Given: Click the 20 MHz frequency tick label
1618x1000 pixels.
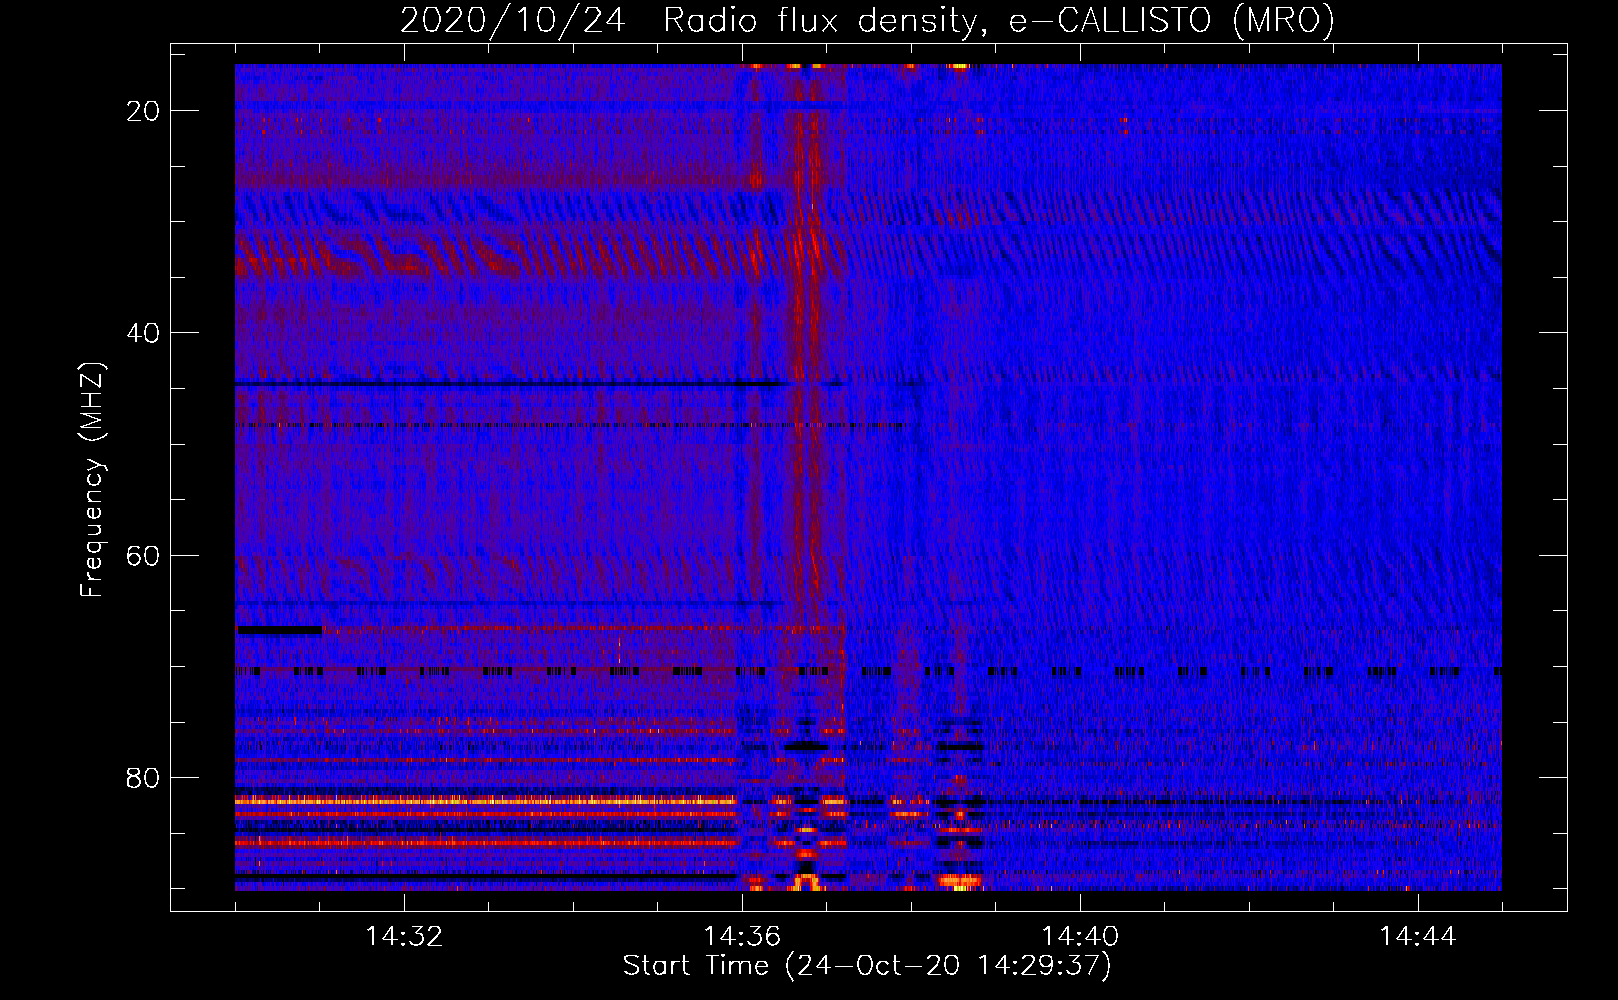Looking at the screenshot, I should pyautogui.click(x=143, y=111).
